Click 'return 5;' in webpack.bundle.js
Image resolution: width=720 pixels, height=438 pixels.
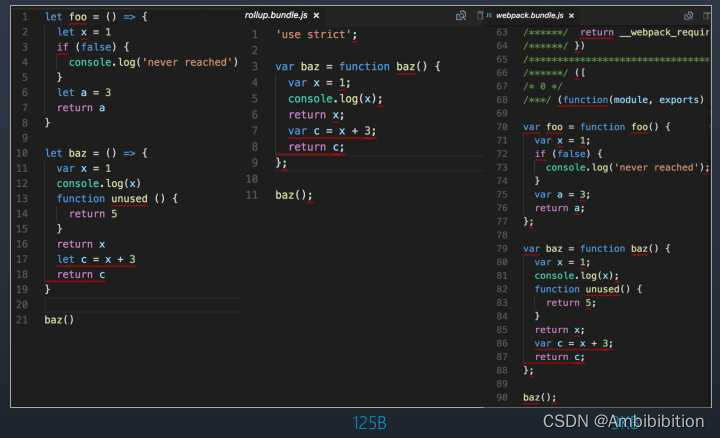click(571, 303)
